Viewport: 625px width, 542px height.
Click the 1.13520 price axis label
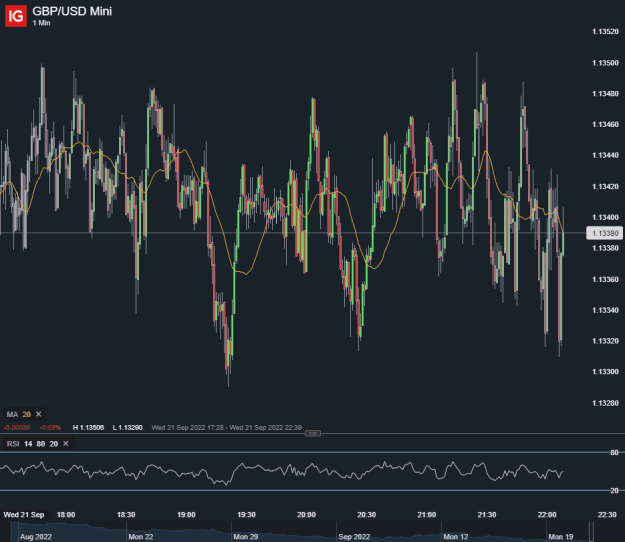[x=605, y=31]
